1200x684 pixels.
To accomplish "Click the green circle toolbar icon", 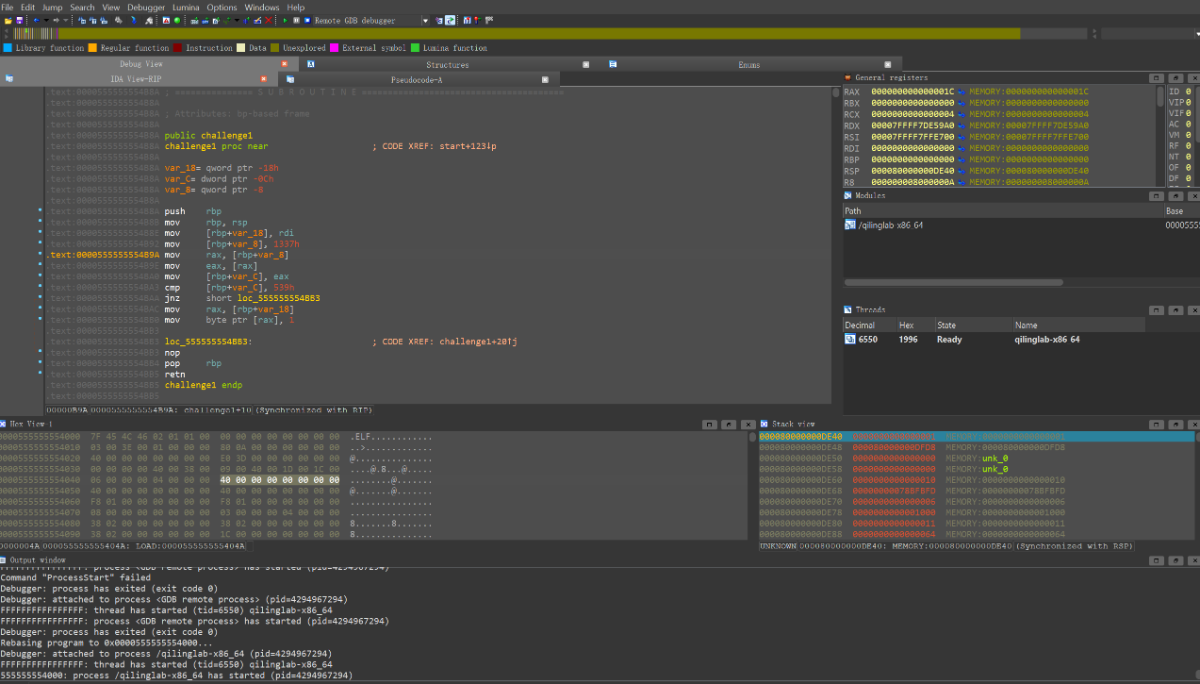I will (x=177, y=20).
